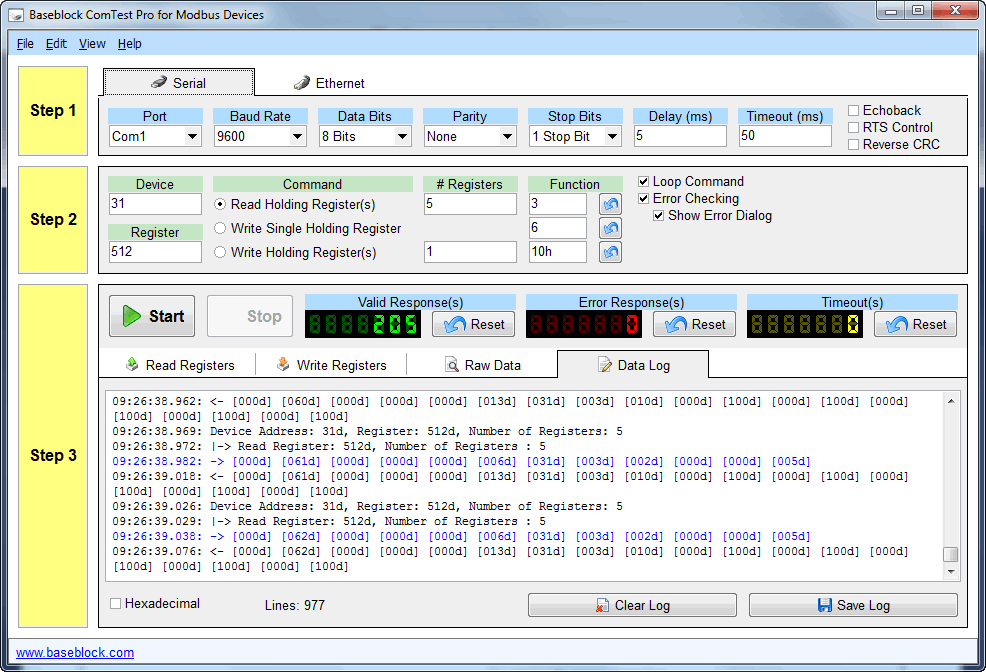Select Write Single Holding Register option
Screen dimensions: 986x672
pyautogui.click(x=221, y=228)
